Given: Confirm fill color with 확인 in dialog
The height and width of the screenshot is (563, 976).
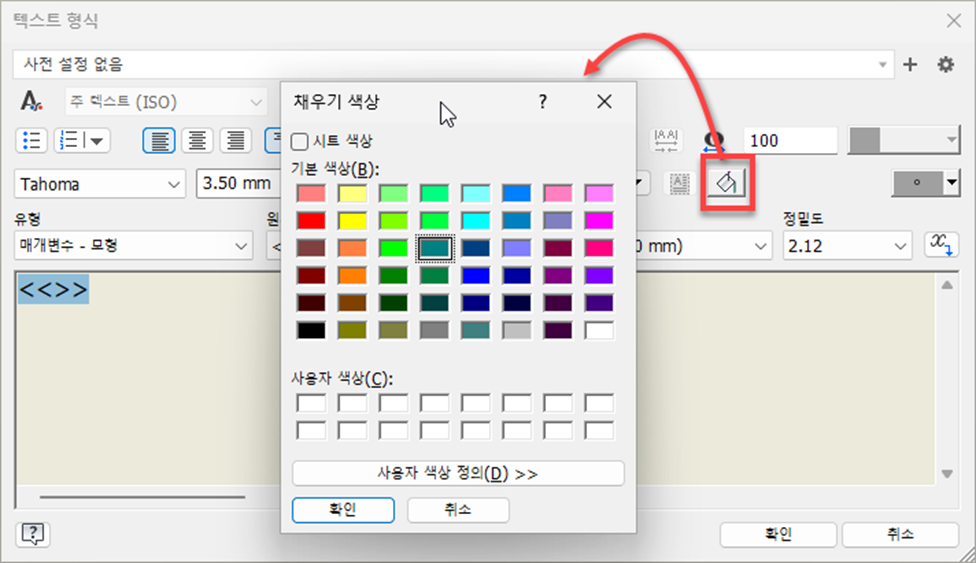Looking at the screenshot, I should (343, 510).
